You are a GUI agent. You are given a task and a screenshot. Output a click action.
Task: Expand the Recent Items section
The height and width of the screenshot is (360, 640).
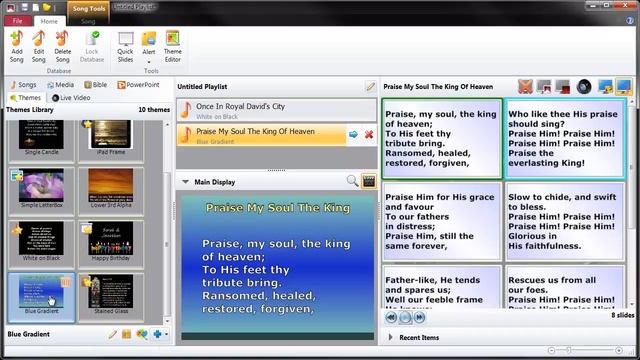tap(391, 337)
